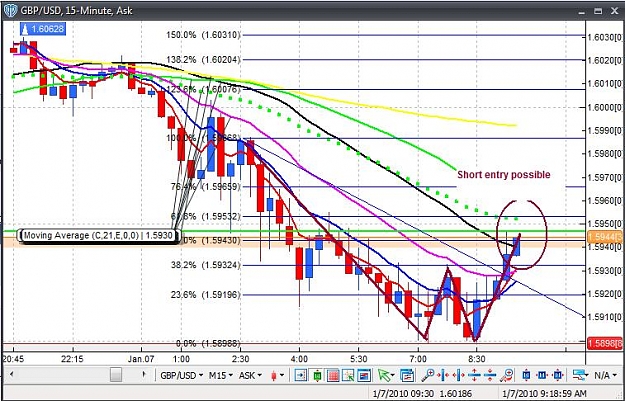The height and width of the screenshot is (401, 625).
Task: Click the 150.0% (1.60310) Fibonacci label
Action: 203,35
